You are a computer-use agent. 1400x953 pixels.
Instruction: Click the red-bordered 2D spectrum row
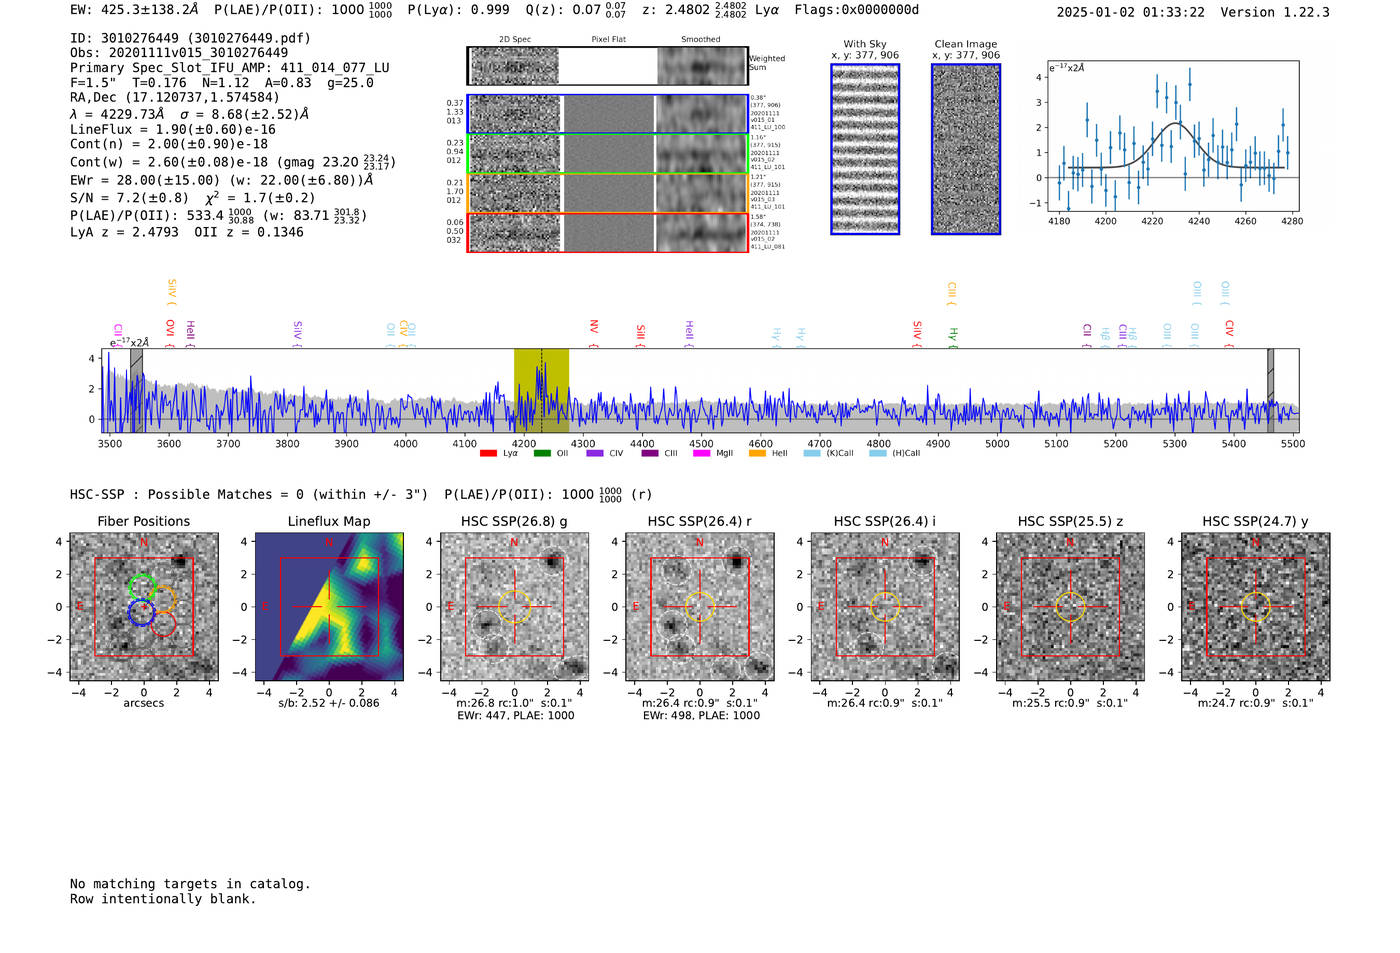coord(607,232)
